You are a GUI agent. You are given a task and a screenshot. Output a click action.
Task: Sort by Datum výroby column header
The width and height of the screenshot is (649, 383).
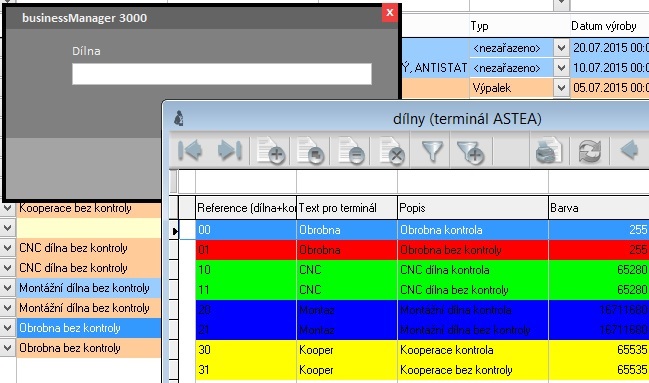[x=609, y=26]
